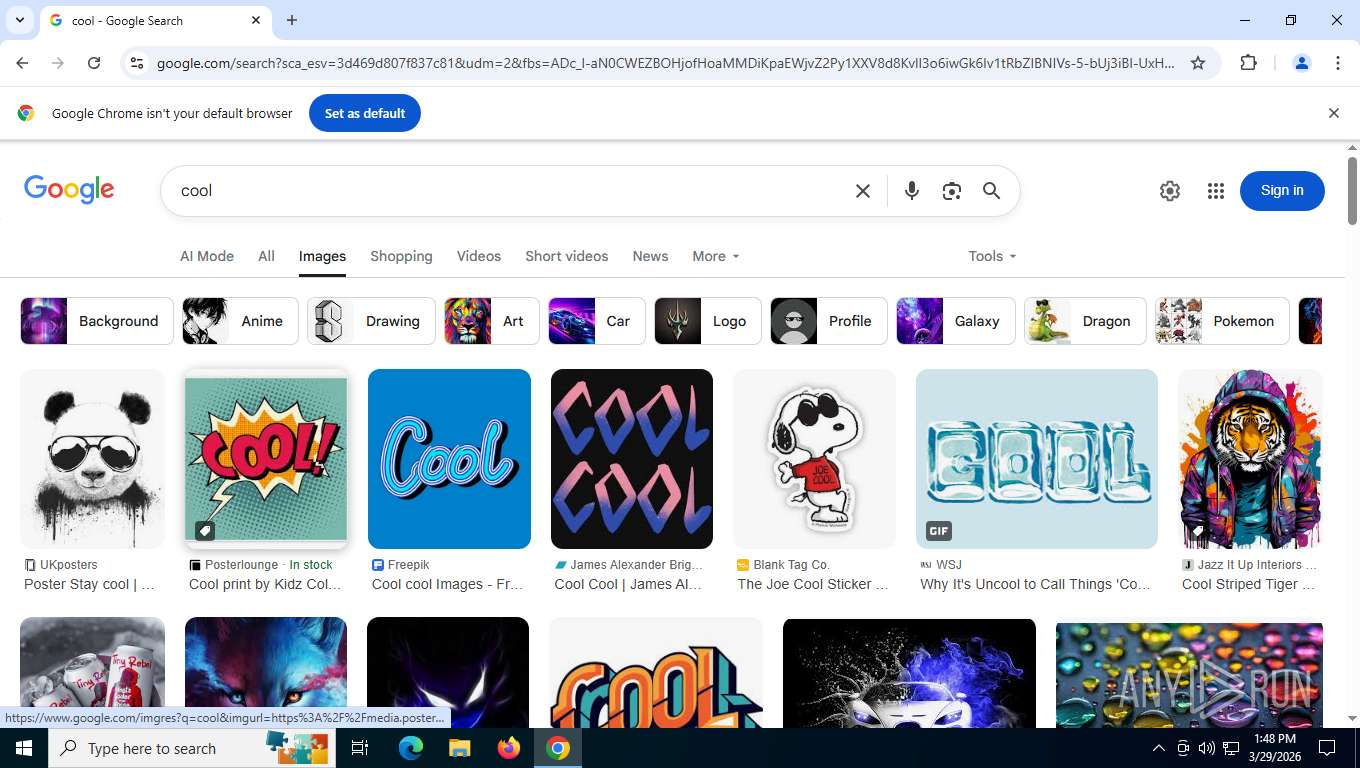Go back to the previous page
The height and width of the screenshot is (768, 1360).
22,63
